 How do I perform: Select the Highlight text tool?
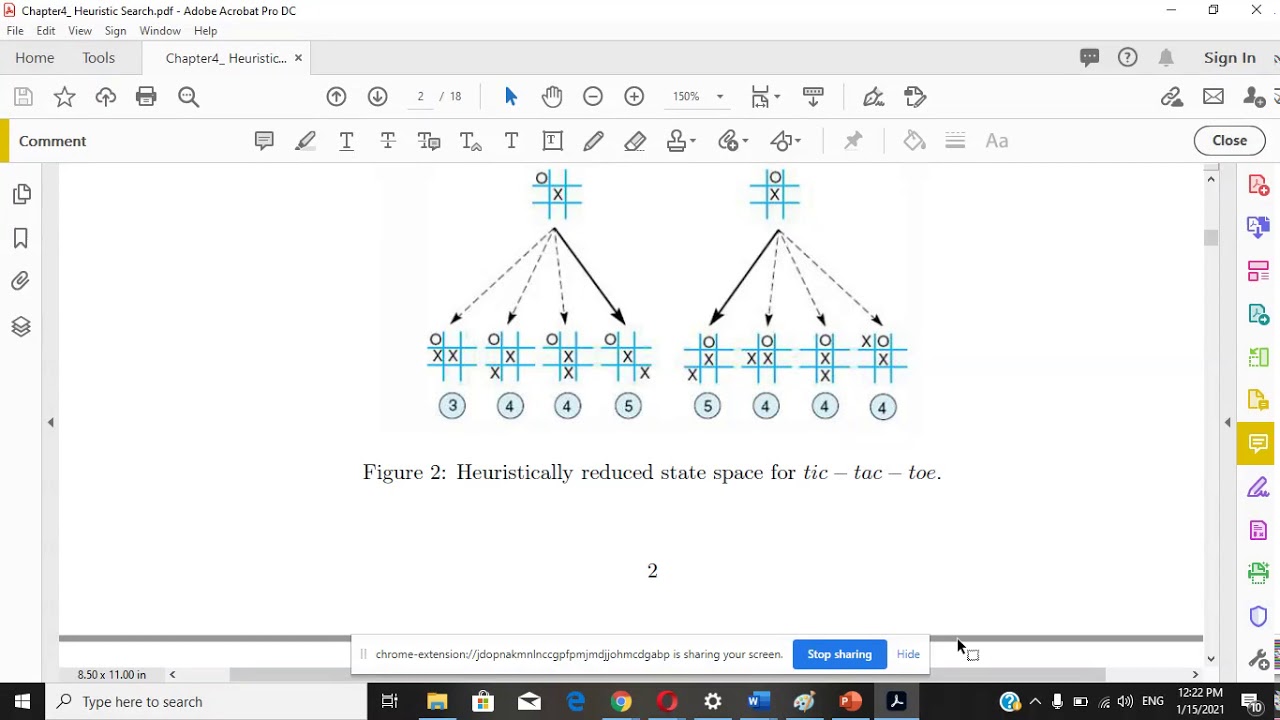click(306, 141)
